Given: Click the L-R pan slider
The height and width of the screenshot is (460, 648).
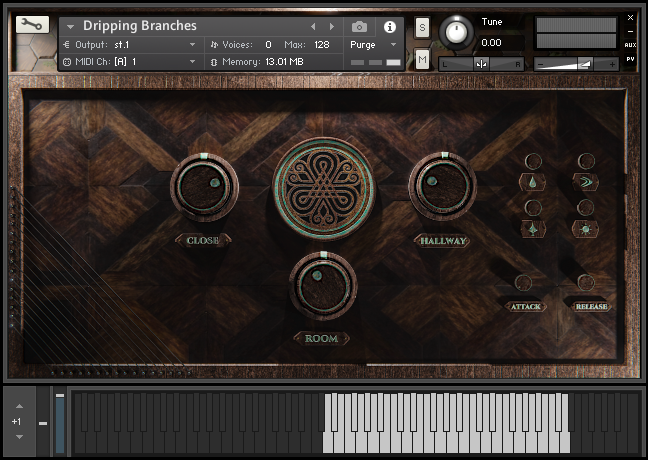Looking at the screenshot, I should tap(481, 64).
